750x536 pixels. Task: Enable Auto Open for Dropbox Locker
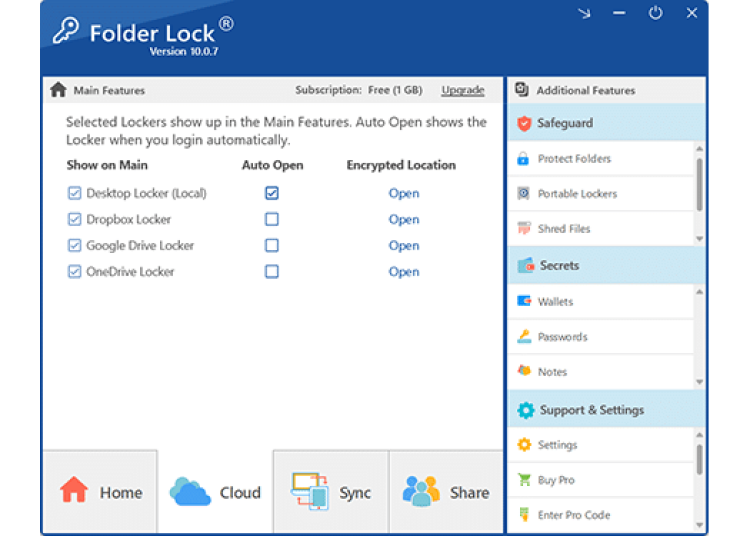272,220
